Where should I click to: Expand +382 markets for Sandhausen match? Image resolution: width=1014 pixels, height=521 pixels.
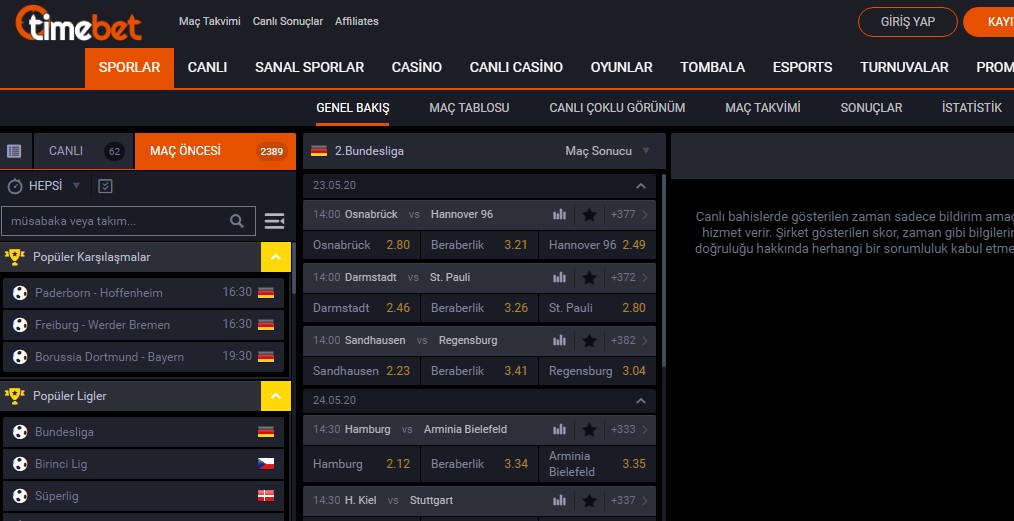point(629,341)
